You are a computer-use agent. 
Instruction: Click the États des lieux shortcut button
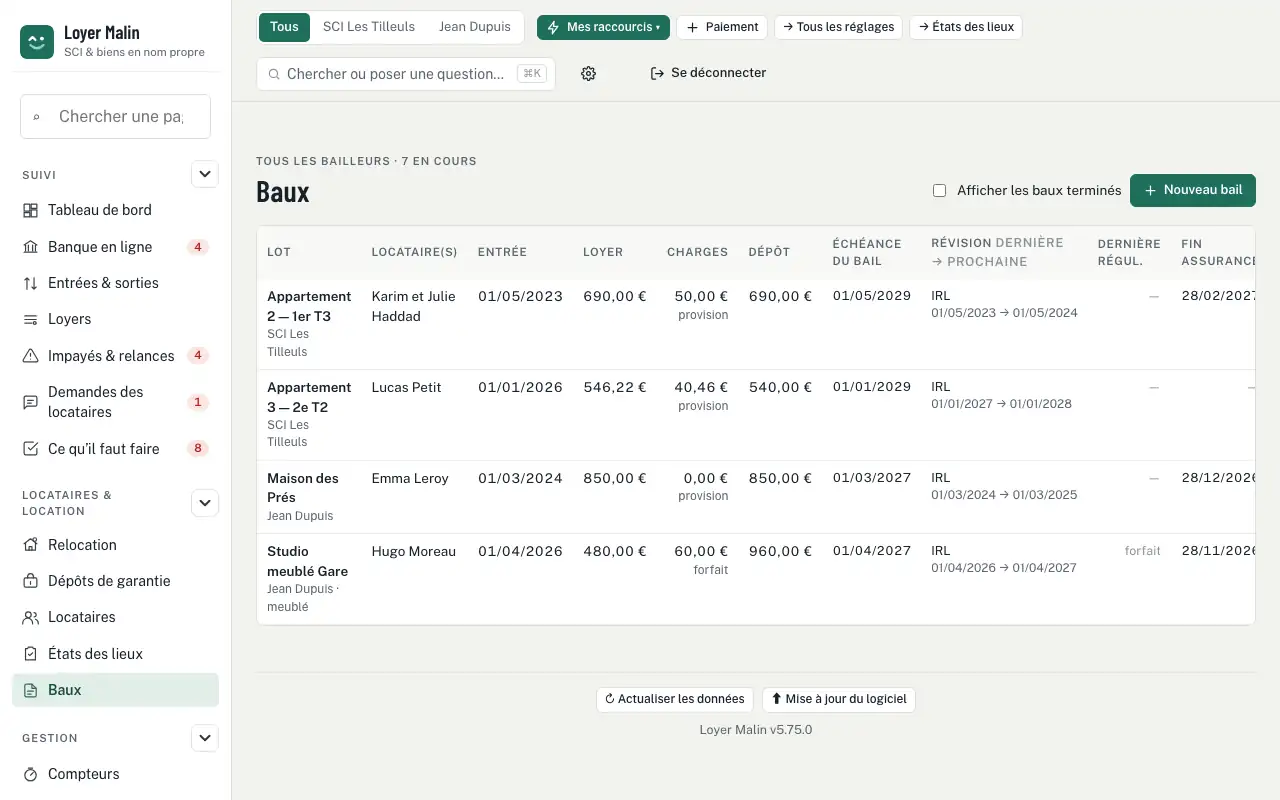pyautogui.click(x=966, y=27)
